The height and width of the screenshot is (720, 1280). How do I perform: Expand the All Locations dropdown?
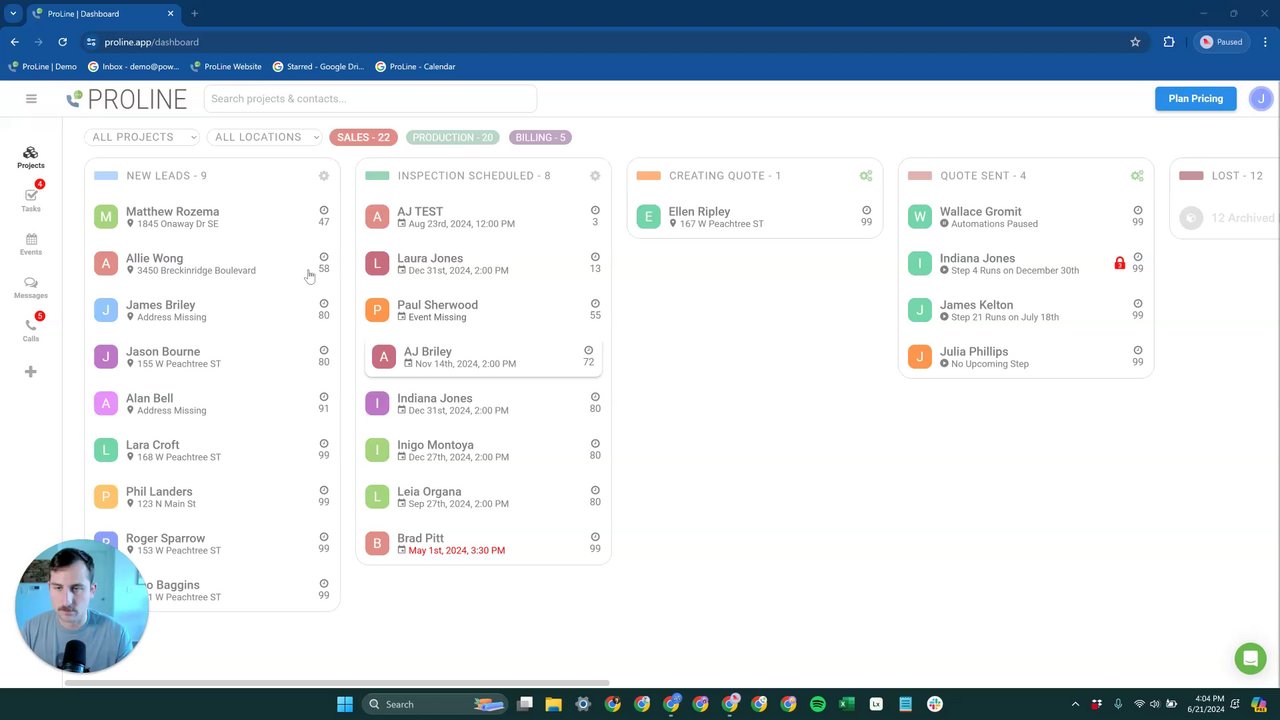point(267,137)
